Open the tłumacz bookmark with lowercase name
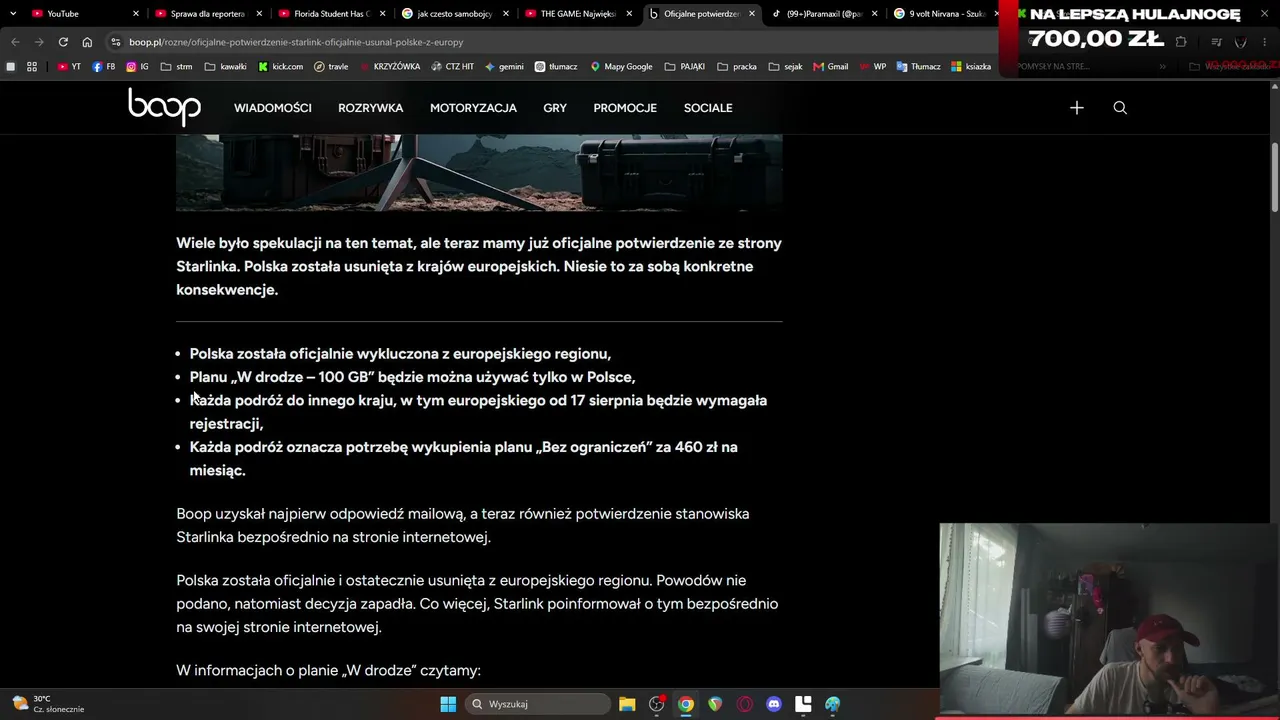The width and height of the screenshot is (1280, 720). click(x=556, y=67)
